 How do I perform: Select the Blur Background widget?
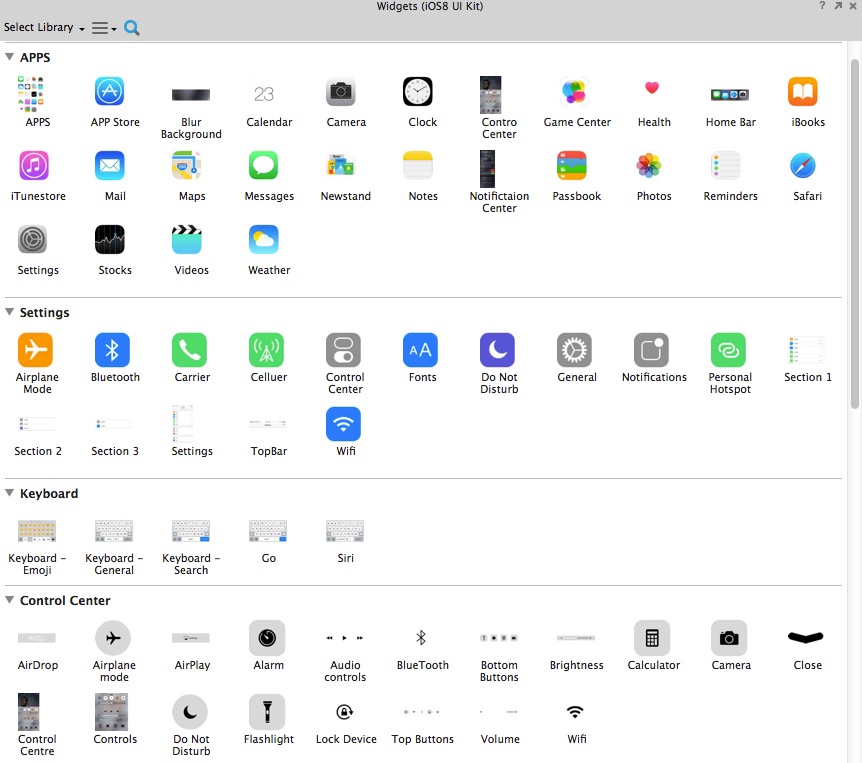191,95
